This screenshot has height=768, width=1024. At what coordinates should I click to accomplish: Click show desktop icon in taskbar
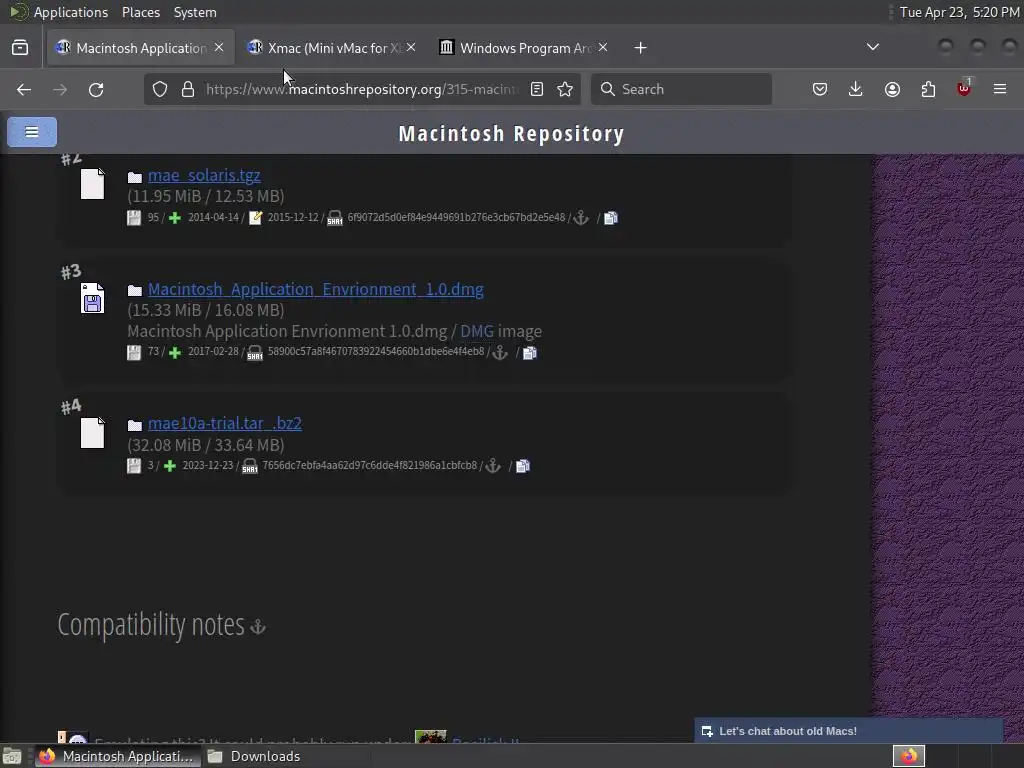tap(12, 756)
